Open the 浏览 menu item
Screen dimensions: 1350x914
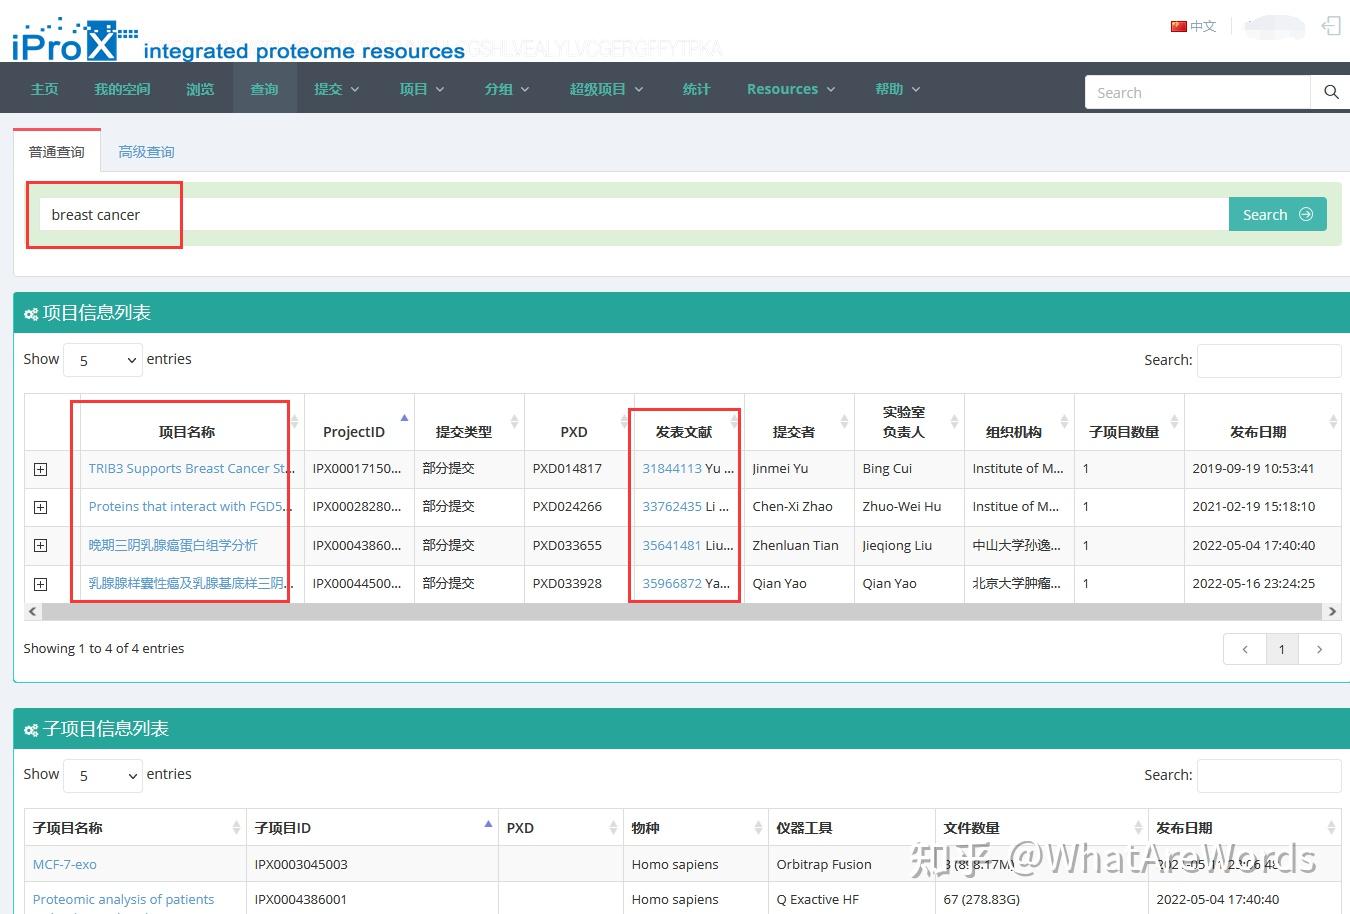click(200, 89)
